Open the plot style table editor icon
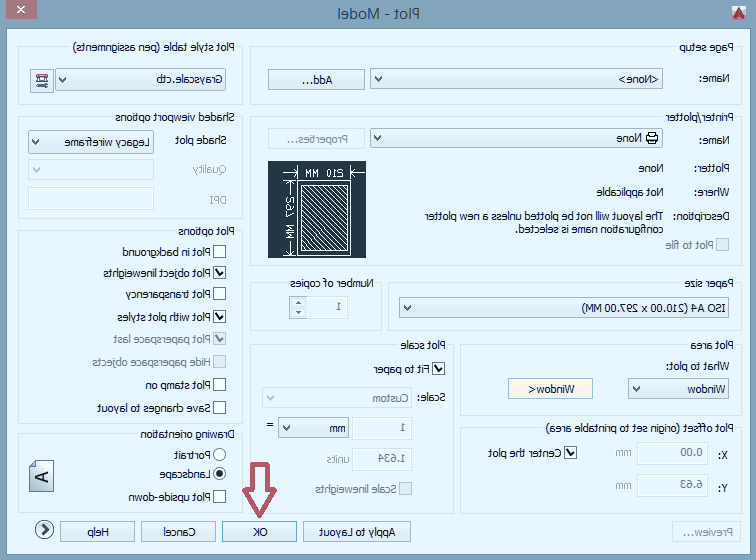 (41, 80)
